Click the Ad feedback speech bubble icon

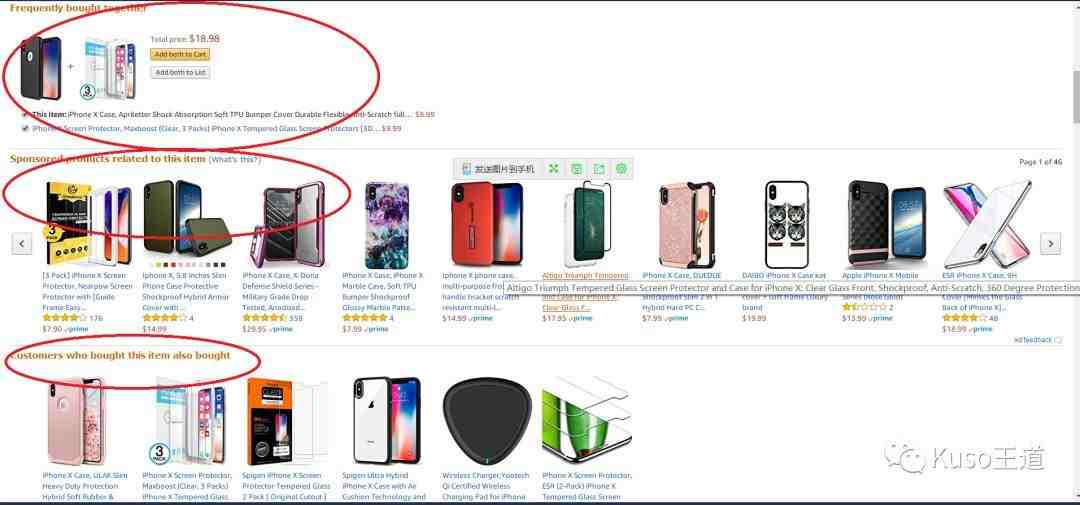[1058, 340]
